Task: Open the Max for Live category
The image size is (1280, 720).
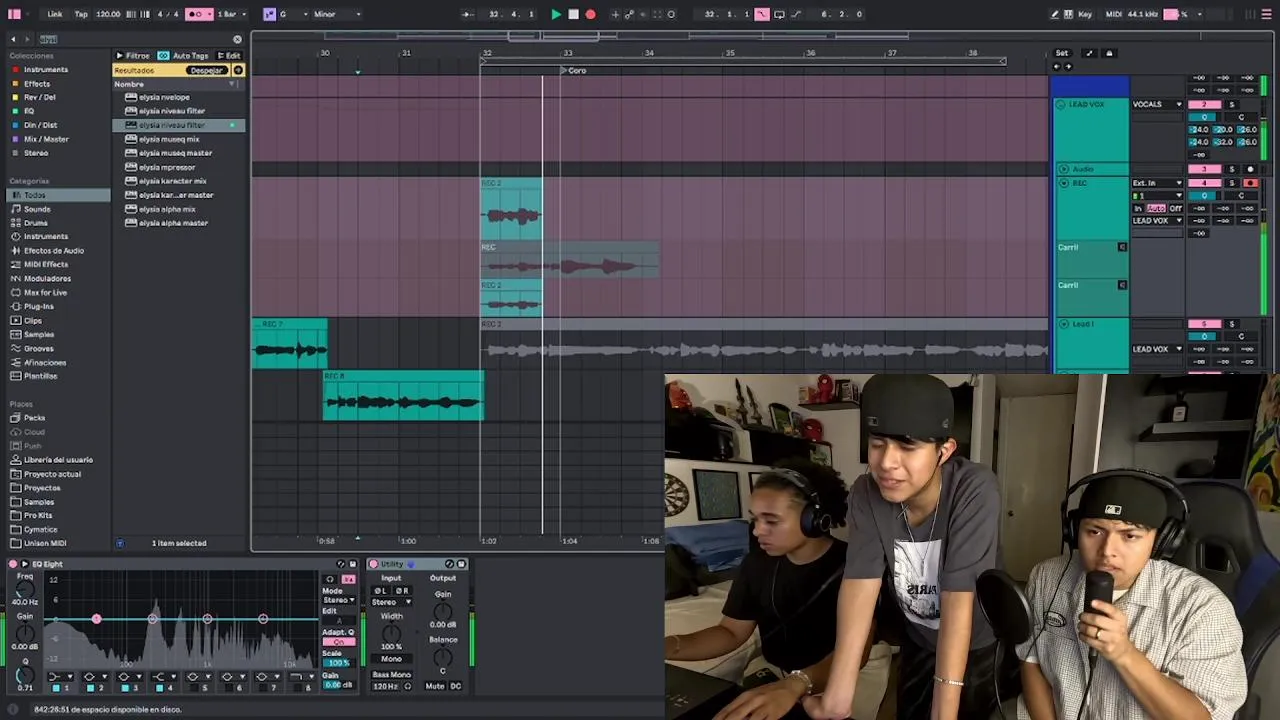Action: pos(45,292)
